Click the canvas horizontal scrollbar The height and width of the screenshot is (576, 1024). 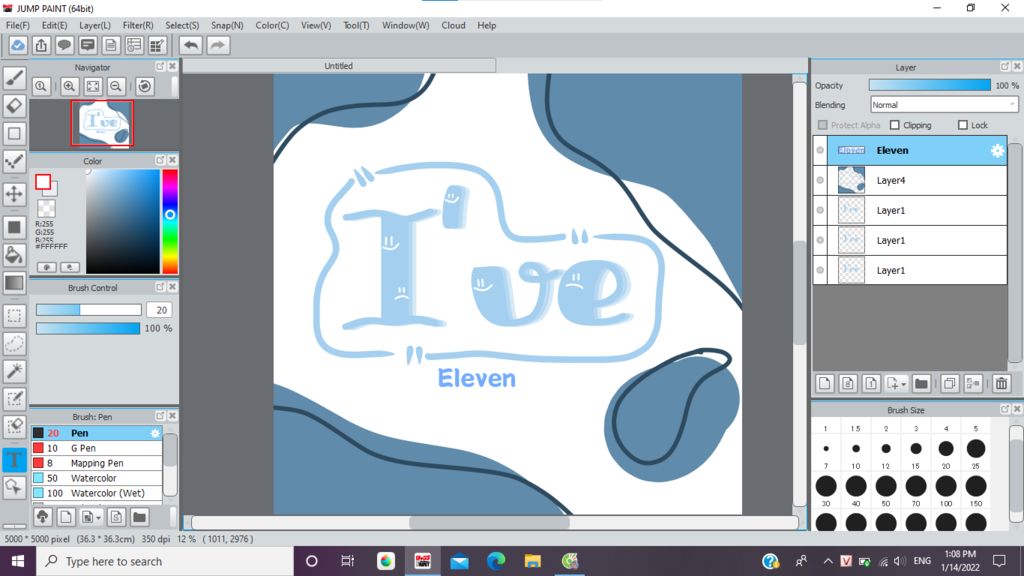pos(489,522)
